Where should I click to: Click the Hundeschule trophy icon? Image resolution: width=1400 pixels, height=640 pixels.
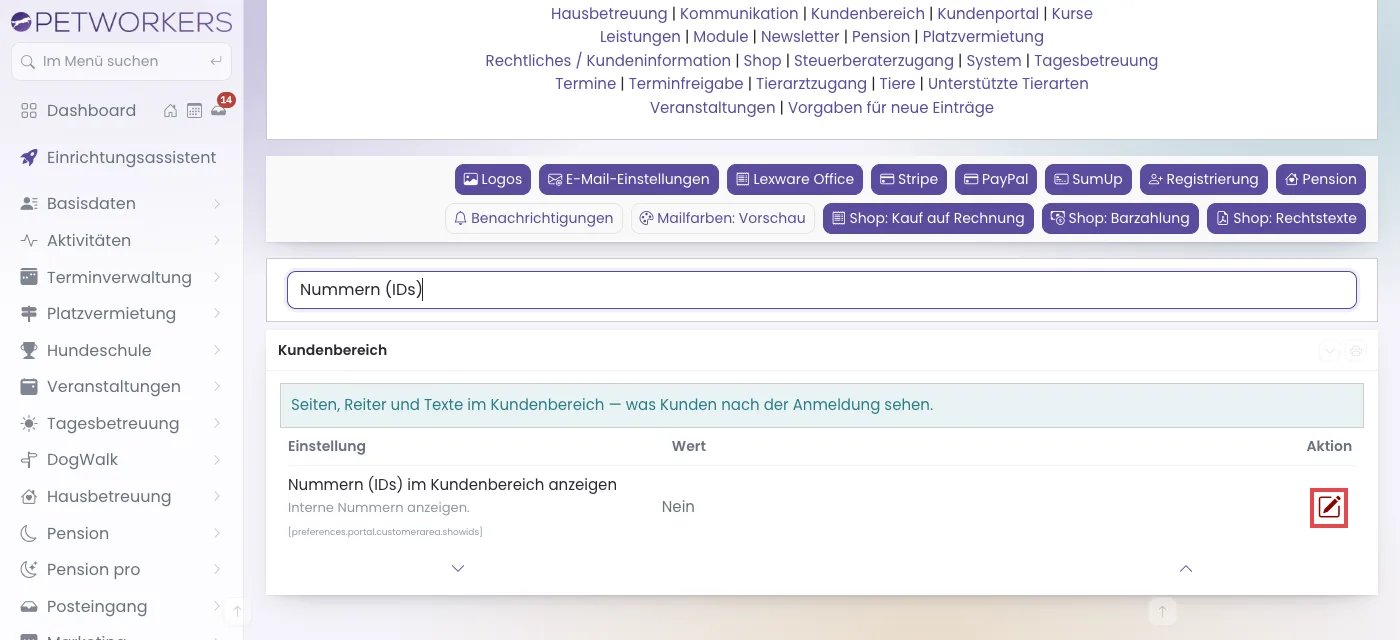coord(29,350)
